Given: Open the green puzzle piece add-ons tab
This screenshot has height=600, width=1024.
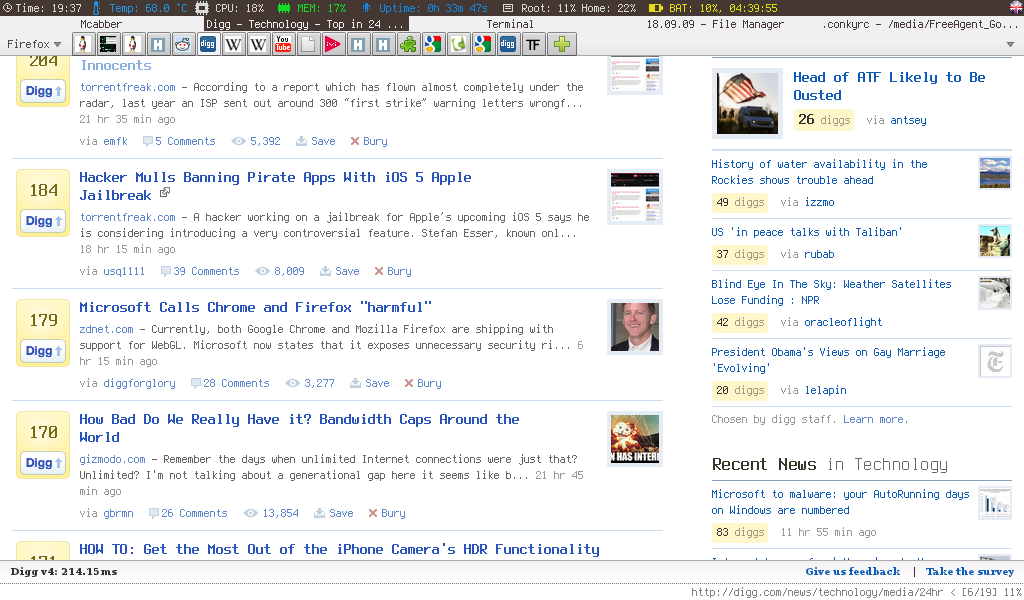Looking at the screenshot, I should [x=408, y=44].
